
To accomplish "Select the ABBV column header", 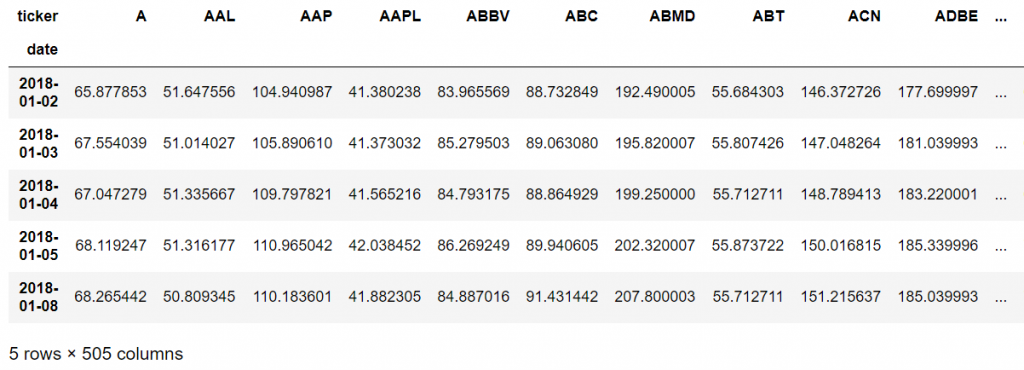I will pos(488,17).
